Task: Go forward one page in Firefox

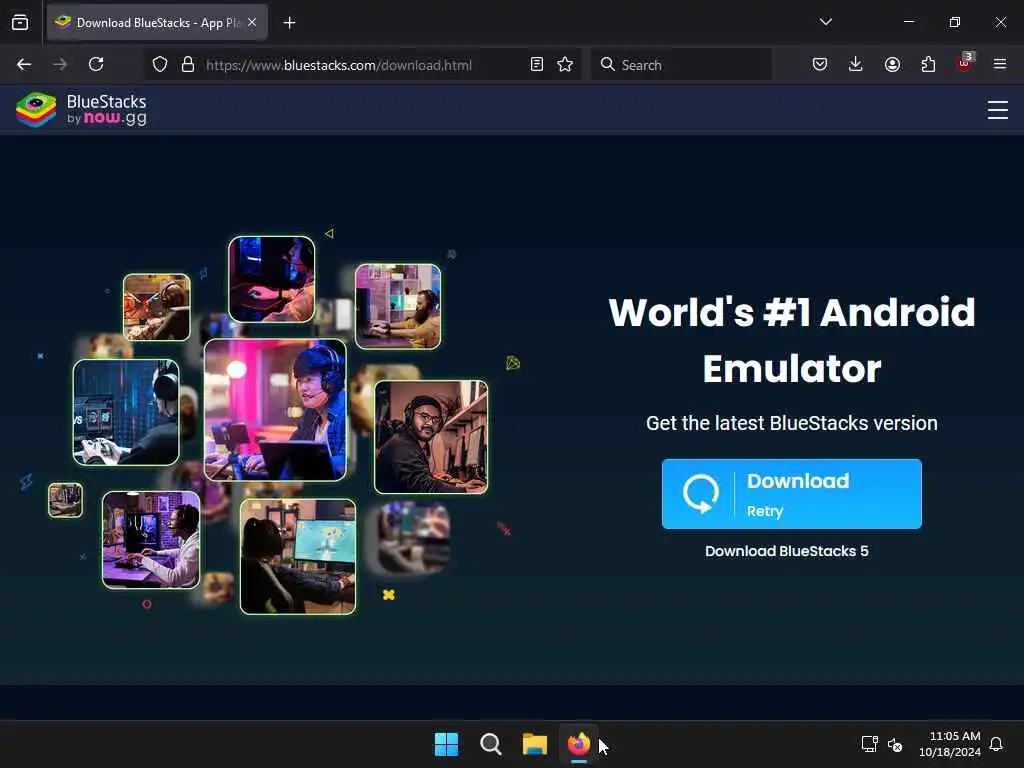Action: [60, 64]
